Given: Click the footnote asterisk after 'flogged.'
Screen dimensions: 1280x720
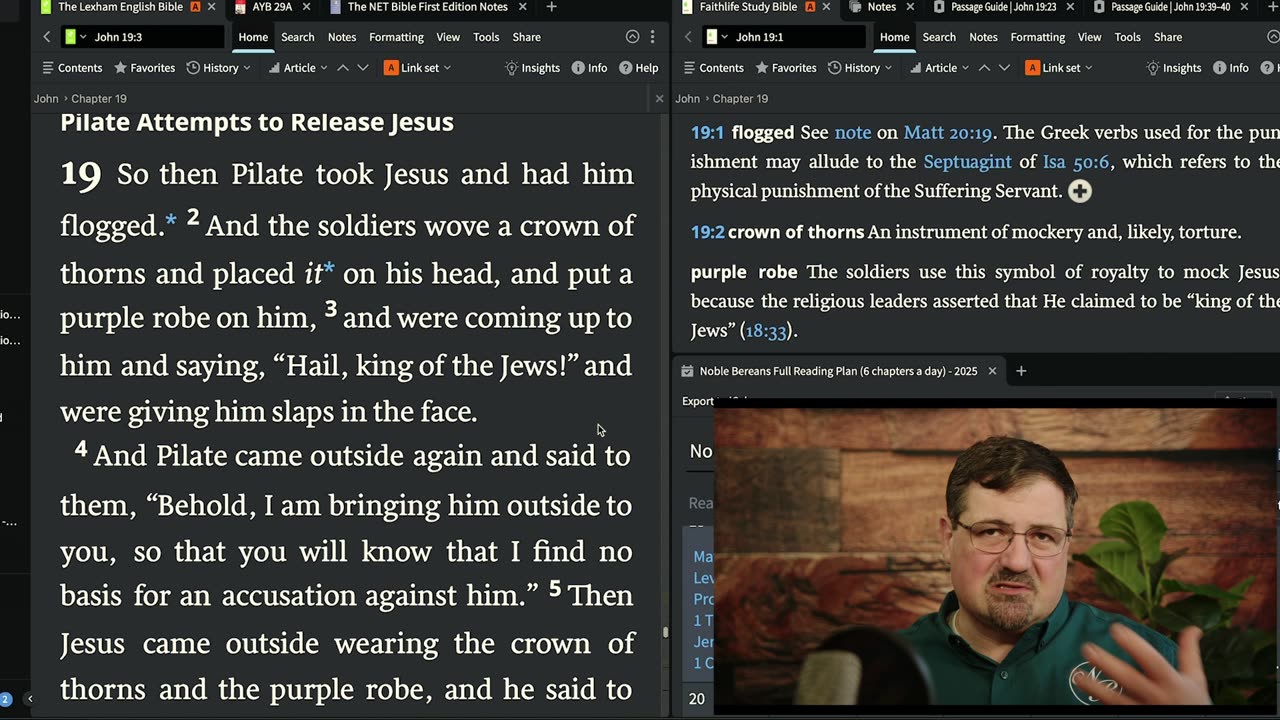Looking at the screenshot, I should 171,222.
